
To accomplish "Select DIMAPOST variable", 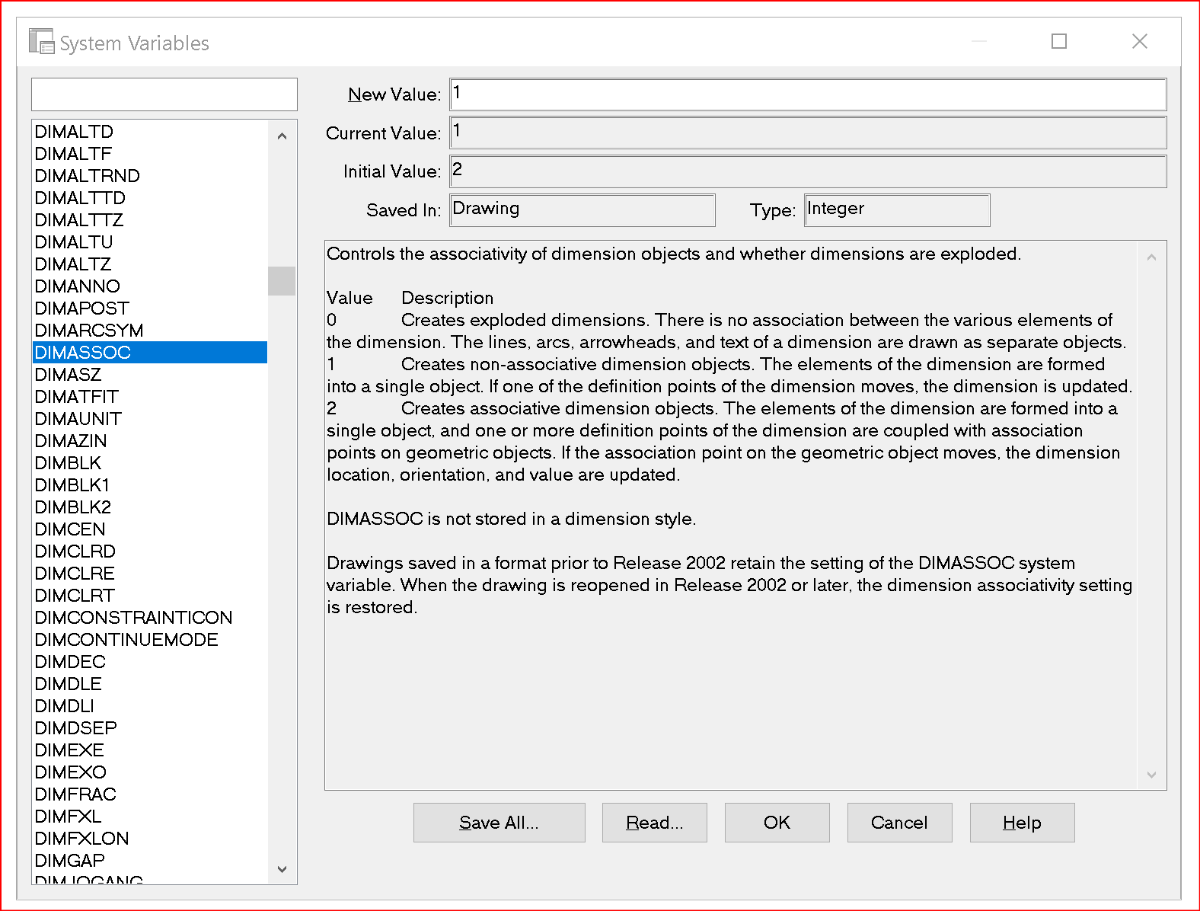I will coord(149,308).
